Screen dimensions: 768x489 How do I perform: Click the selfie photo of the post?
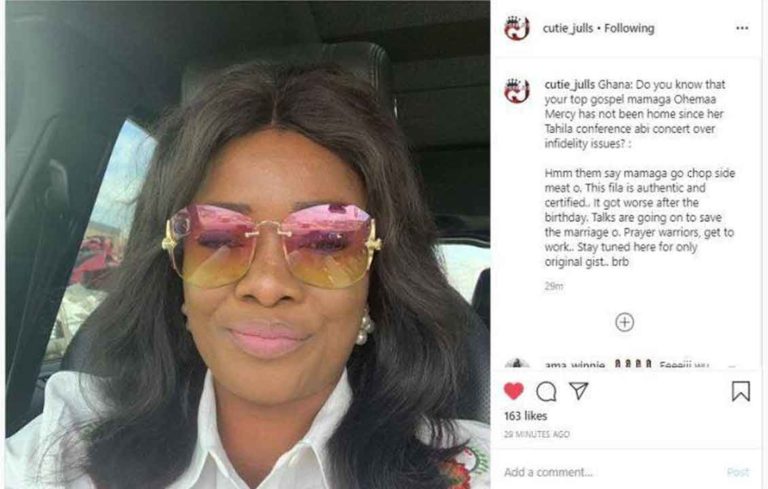(247, 245)
